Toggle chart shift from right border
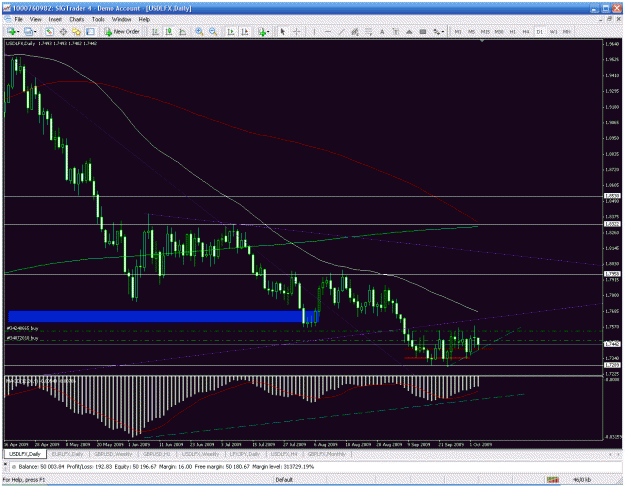 click(245, 31)
